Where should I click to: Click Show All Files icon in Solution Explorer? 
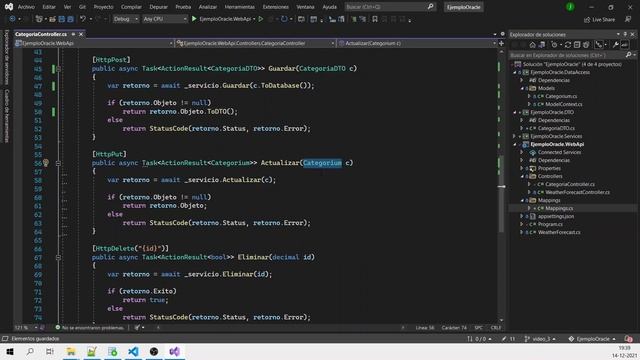(x=586, y=45)
